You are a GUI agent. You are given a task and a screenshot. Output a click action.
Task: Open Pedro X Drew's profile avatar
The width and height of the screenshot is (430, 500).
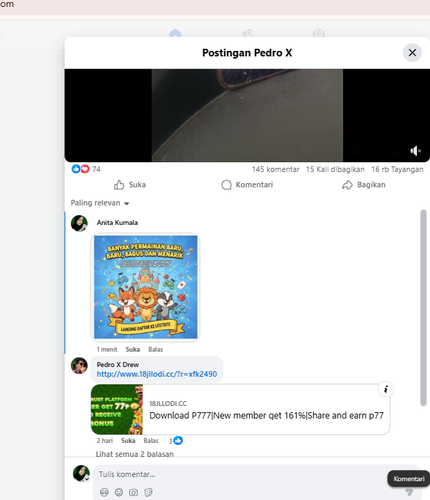coord(79,365)
